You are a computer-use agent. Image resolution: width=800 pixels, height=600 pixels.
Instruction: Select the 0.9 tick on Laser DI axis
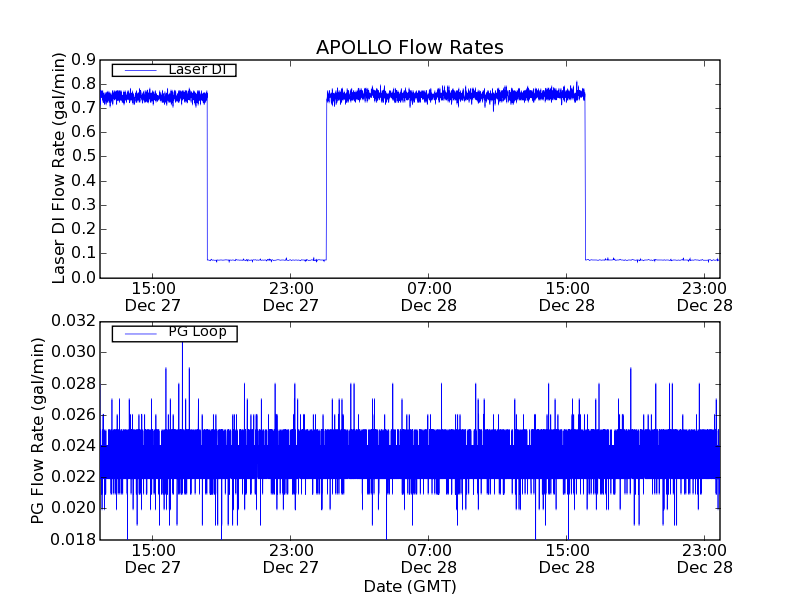point(84,60)
